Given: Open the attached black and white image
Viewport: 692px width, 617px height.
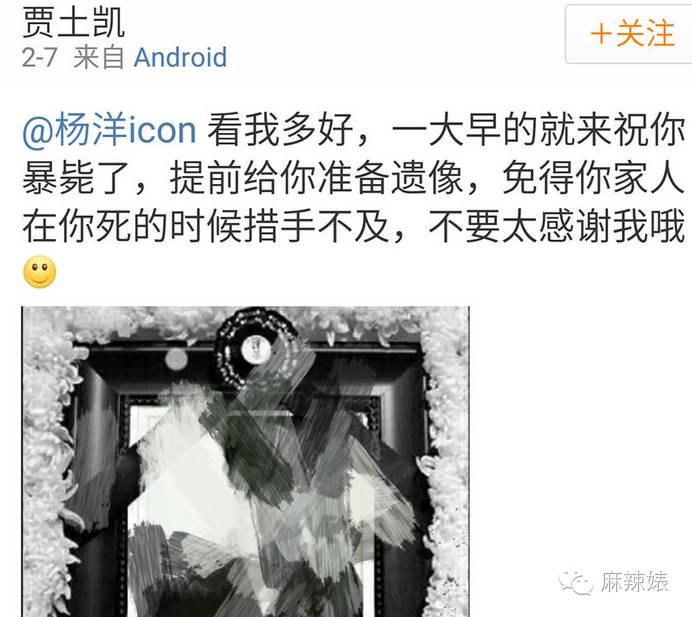Looking at the screenshot, I should 245,461.
